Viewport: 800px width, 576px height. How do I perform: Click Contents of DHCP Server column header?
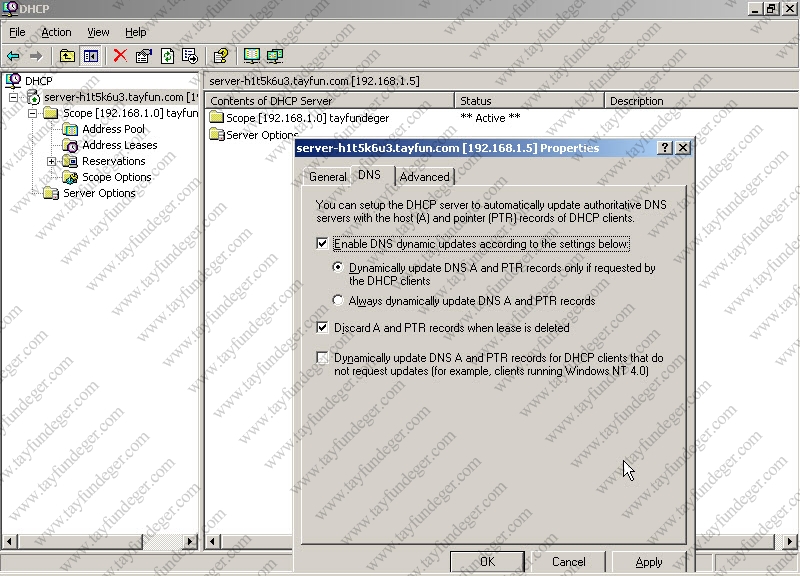click(330, 101)
